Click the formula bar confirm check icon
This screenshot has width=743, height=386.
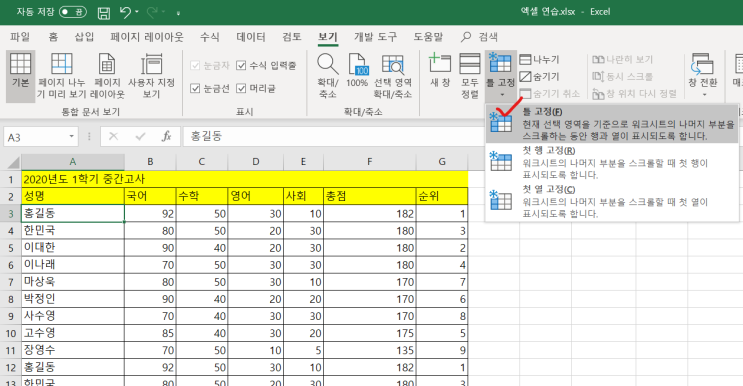pyautogui.click(x=140, y=136)
